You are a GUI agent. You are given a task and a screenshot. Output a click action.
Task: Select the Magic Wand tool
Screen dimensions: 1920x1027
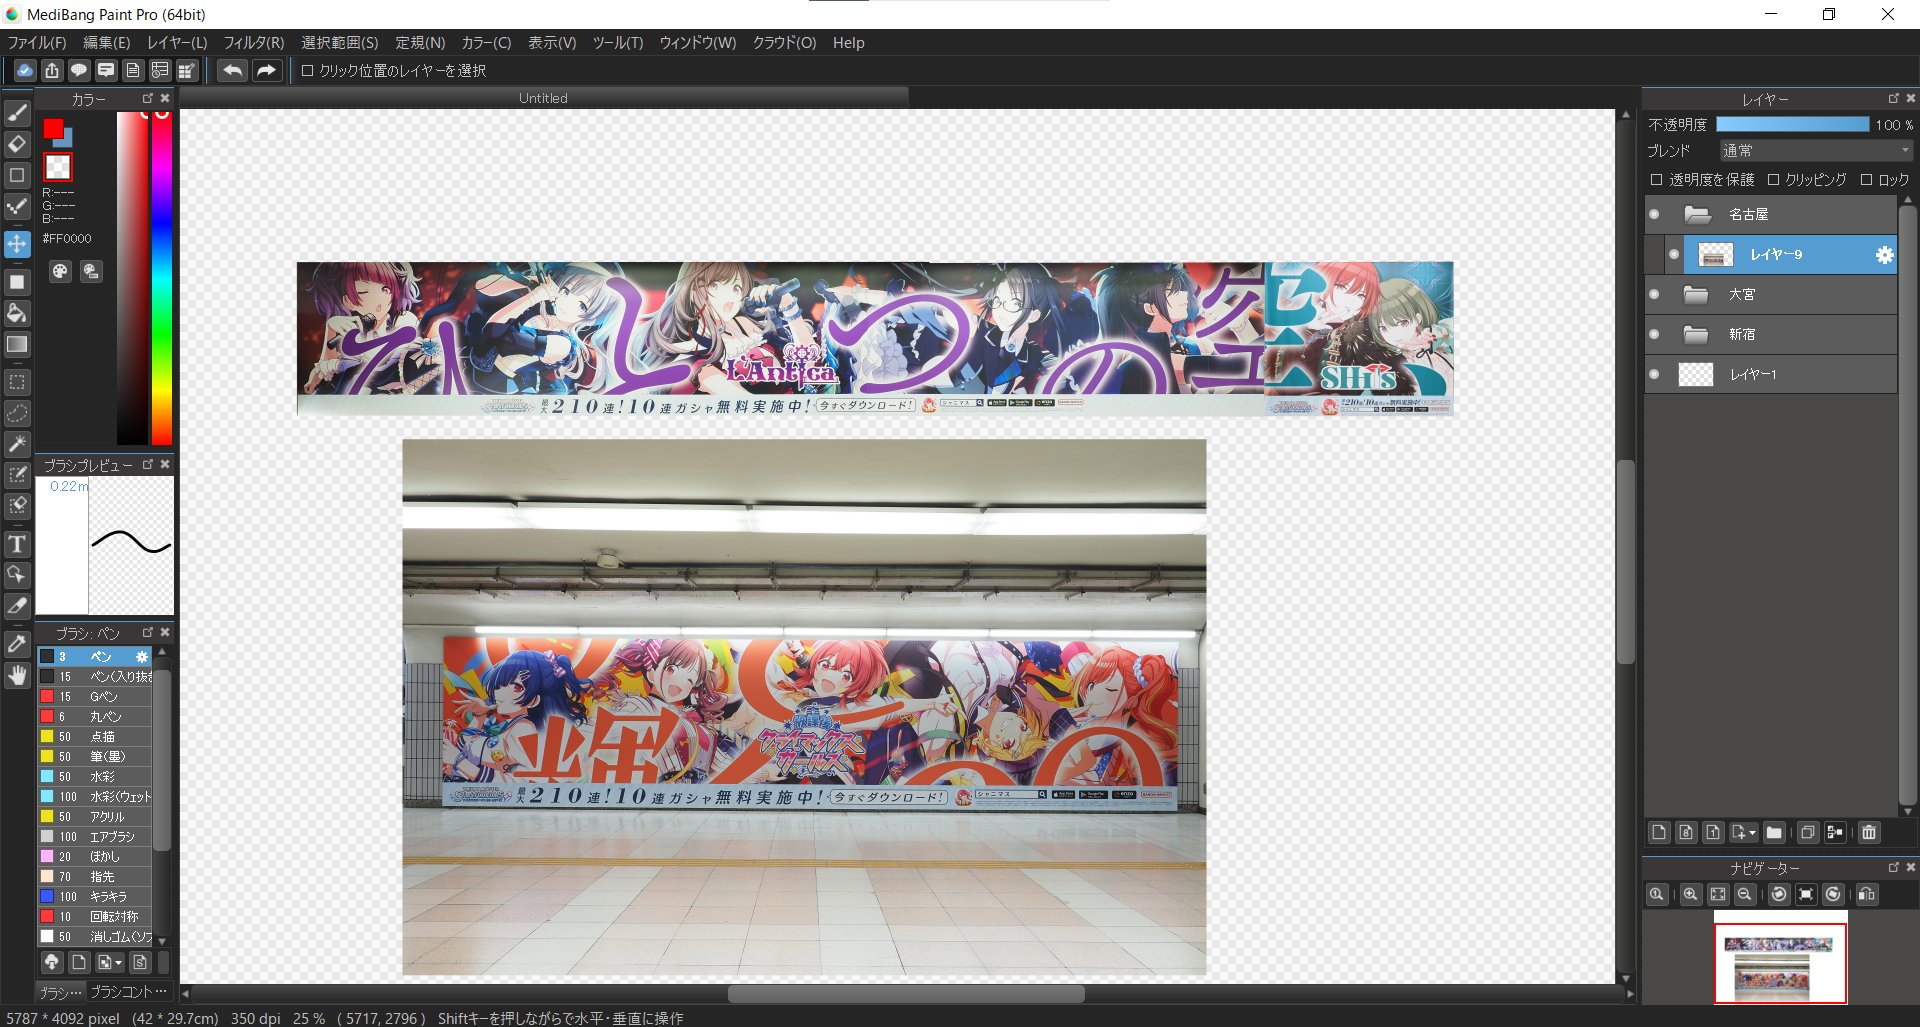[x=17, y=444]
